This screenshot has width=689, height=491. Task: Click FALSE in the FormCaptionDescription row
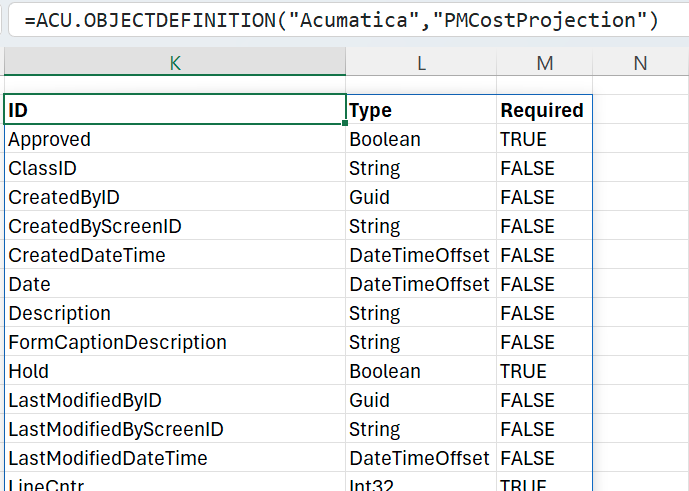544,342
